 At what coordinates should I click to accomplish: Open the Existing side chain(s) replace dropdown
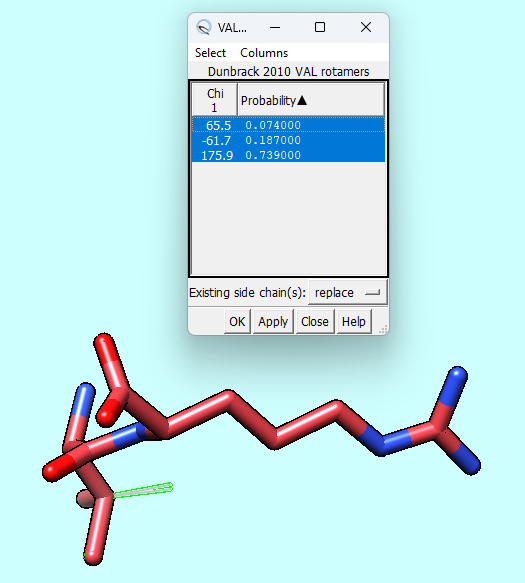[x=348, y=293]
